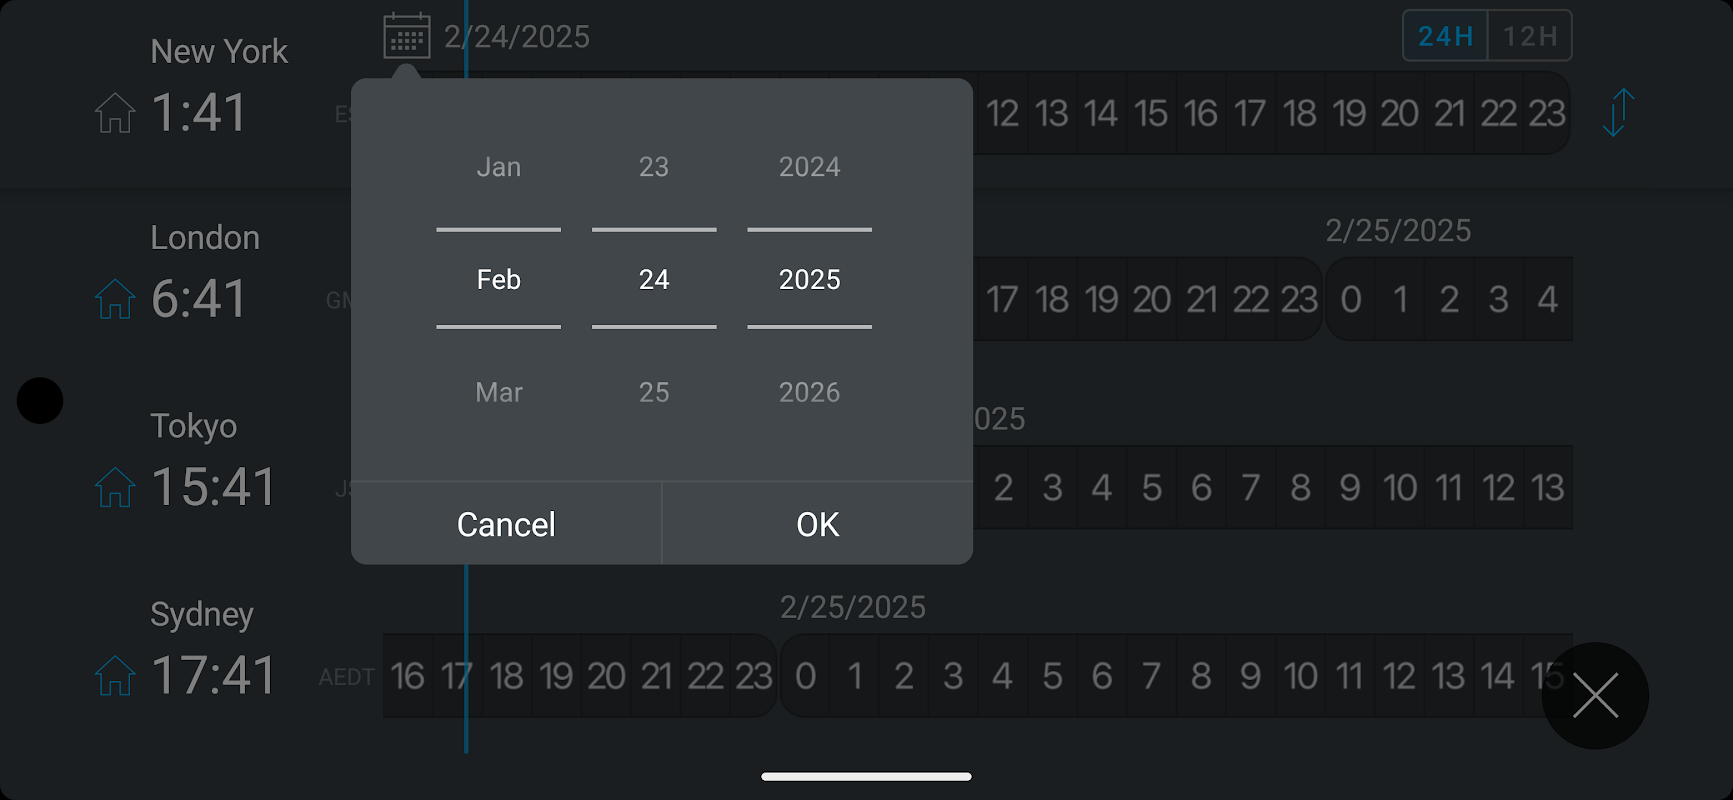Tap hour 5 on Sydney timeline

(1052, 677)
